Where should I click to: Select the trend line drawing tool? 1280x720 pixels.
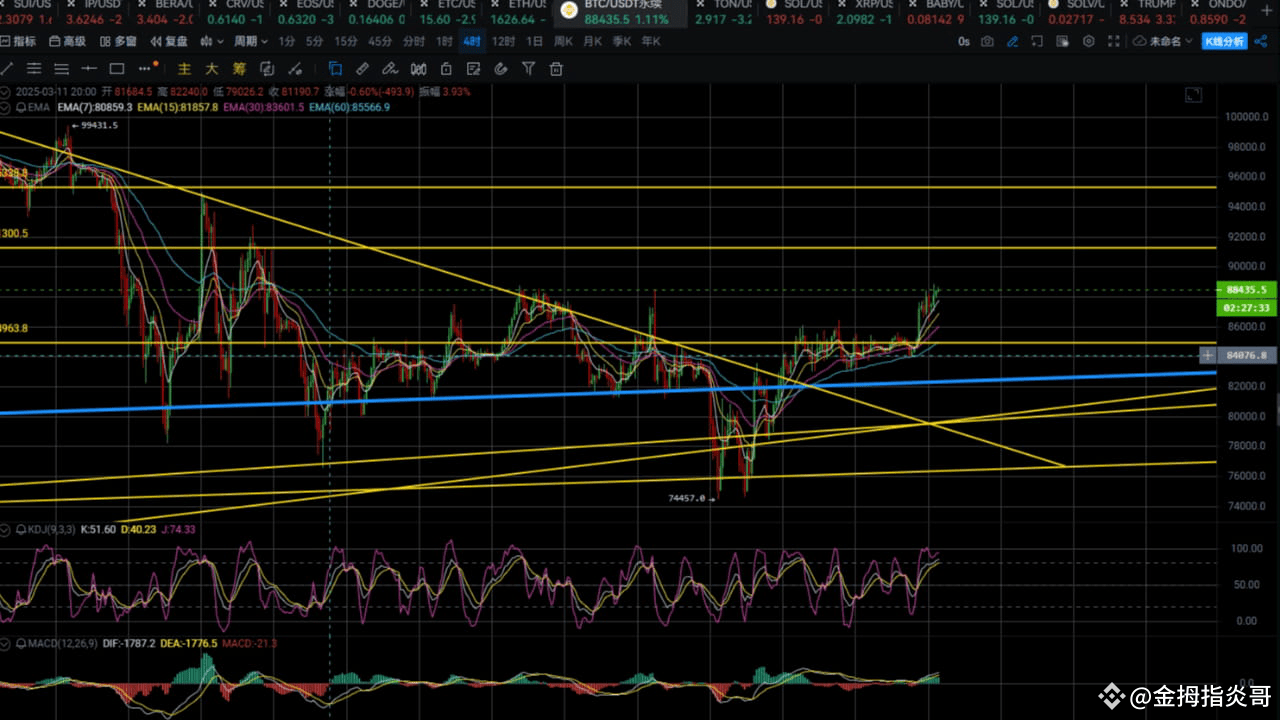pyautogui.click(x=6, y=69)
